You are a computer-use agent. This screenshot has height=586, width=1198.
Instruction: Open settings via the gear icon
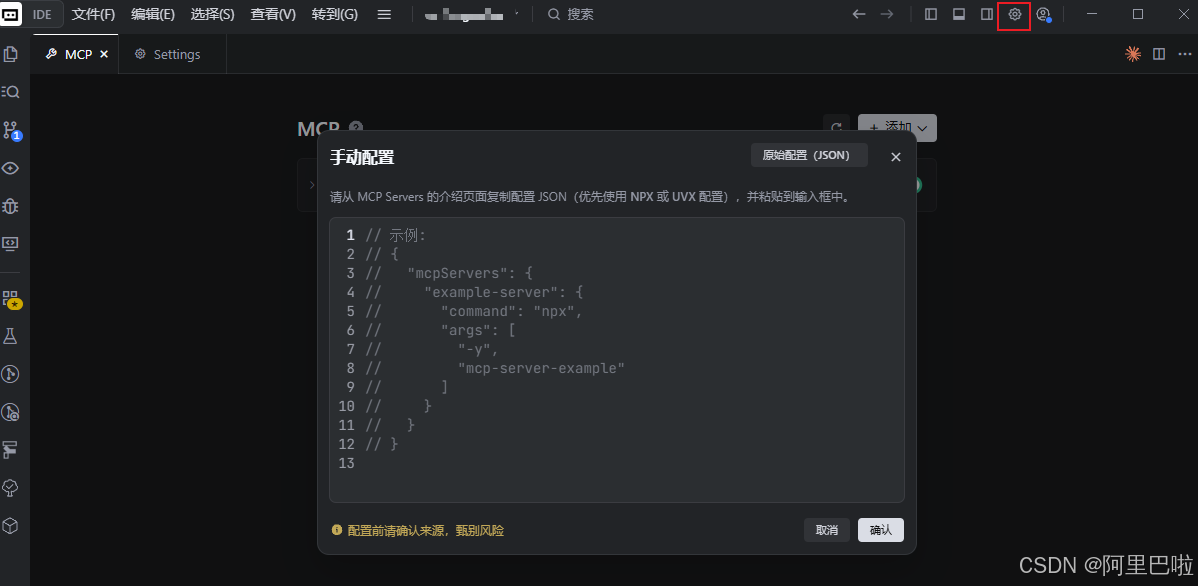(x=1015, y=15)
